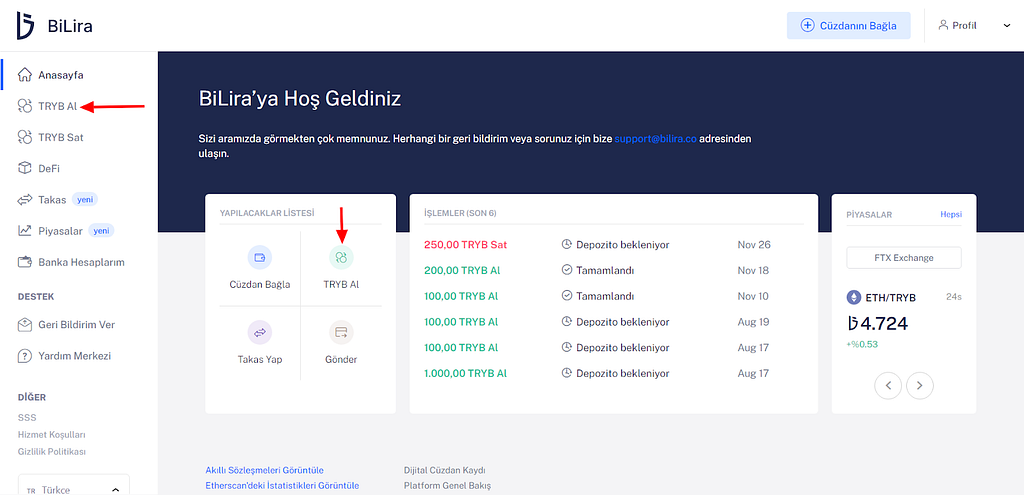Click the FTX Exchange button
This screenshot has width=1024, height=495.
(x=904, y=257)
